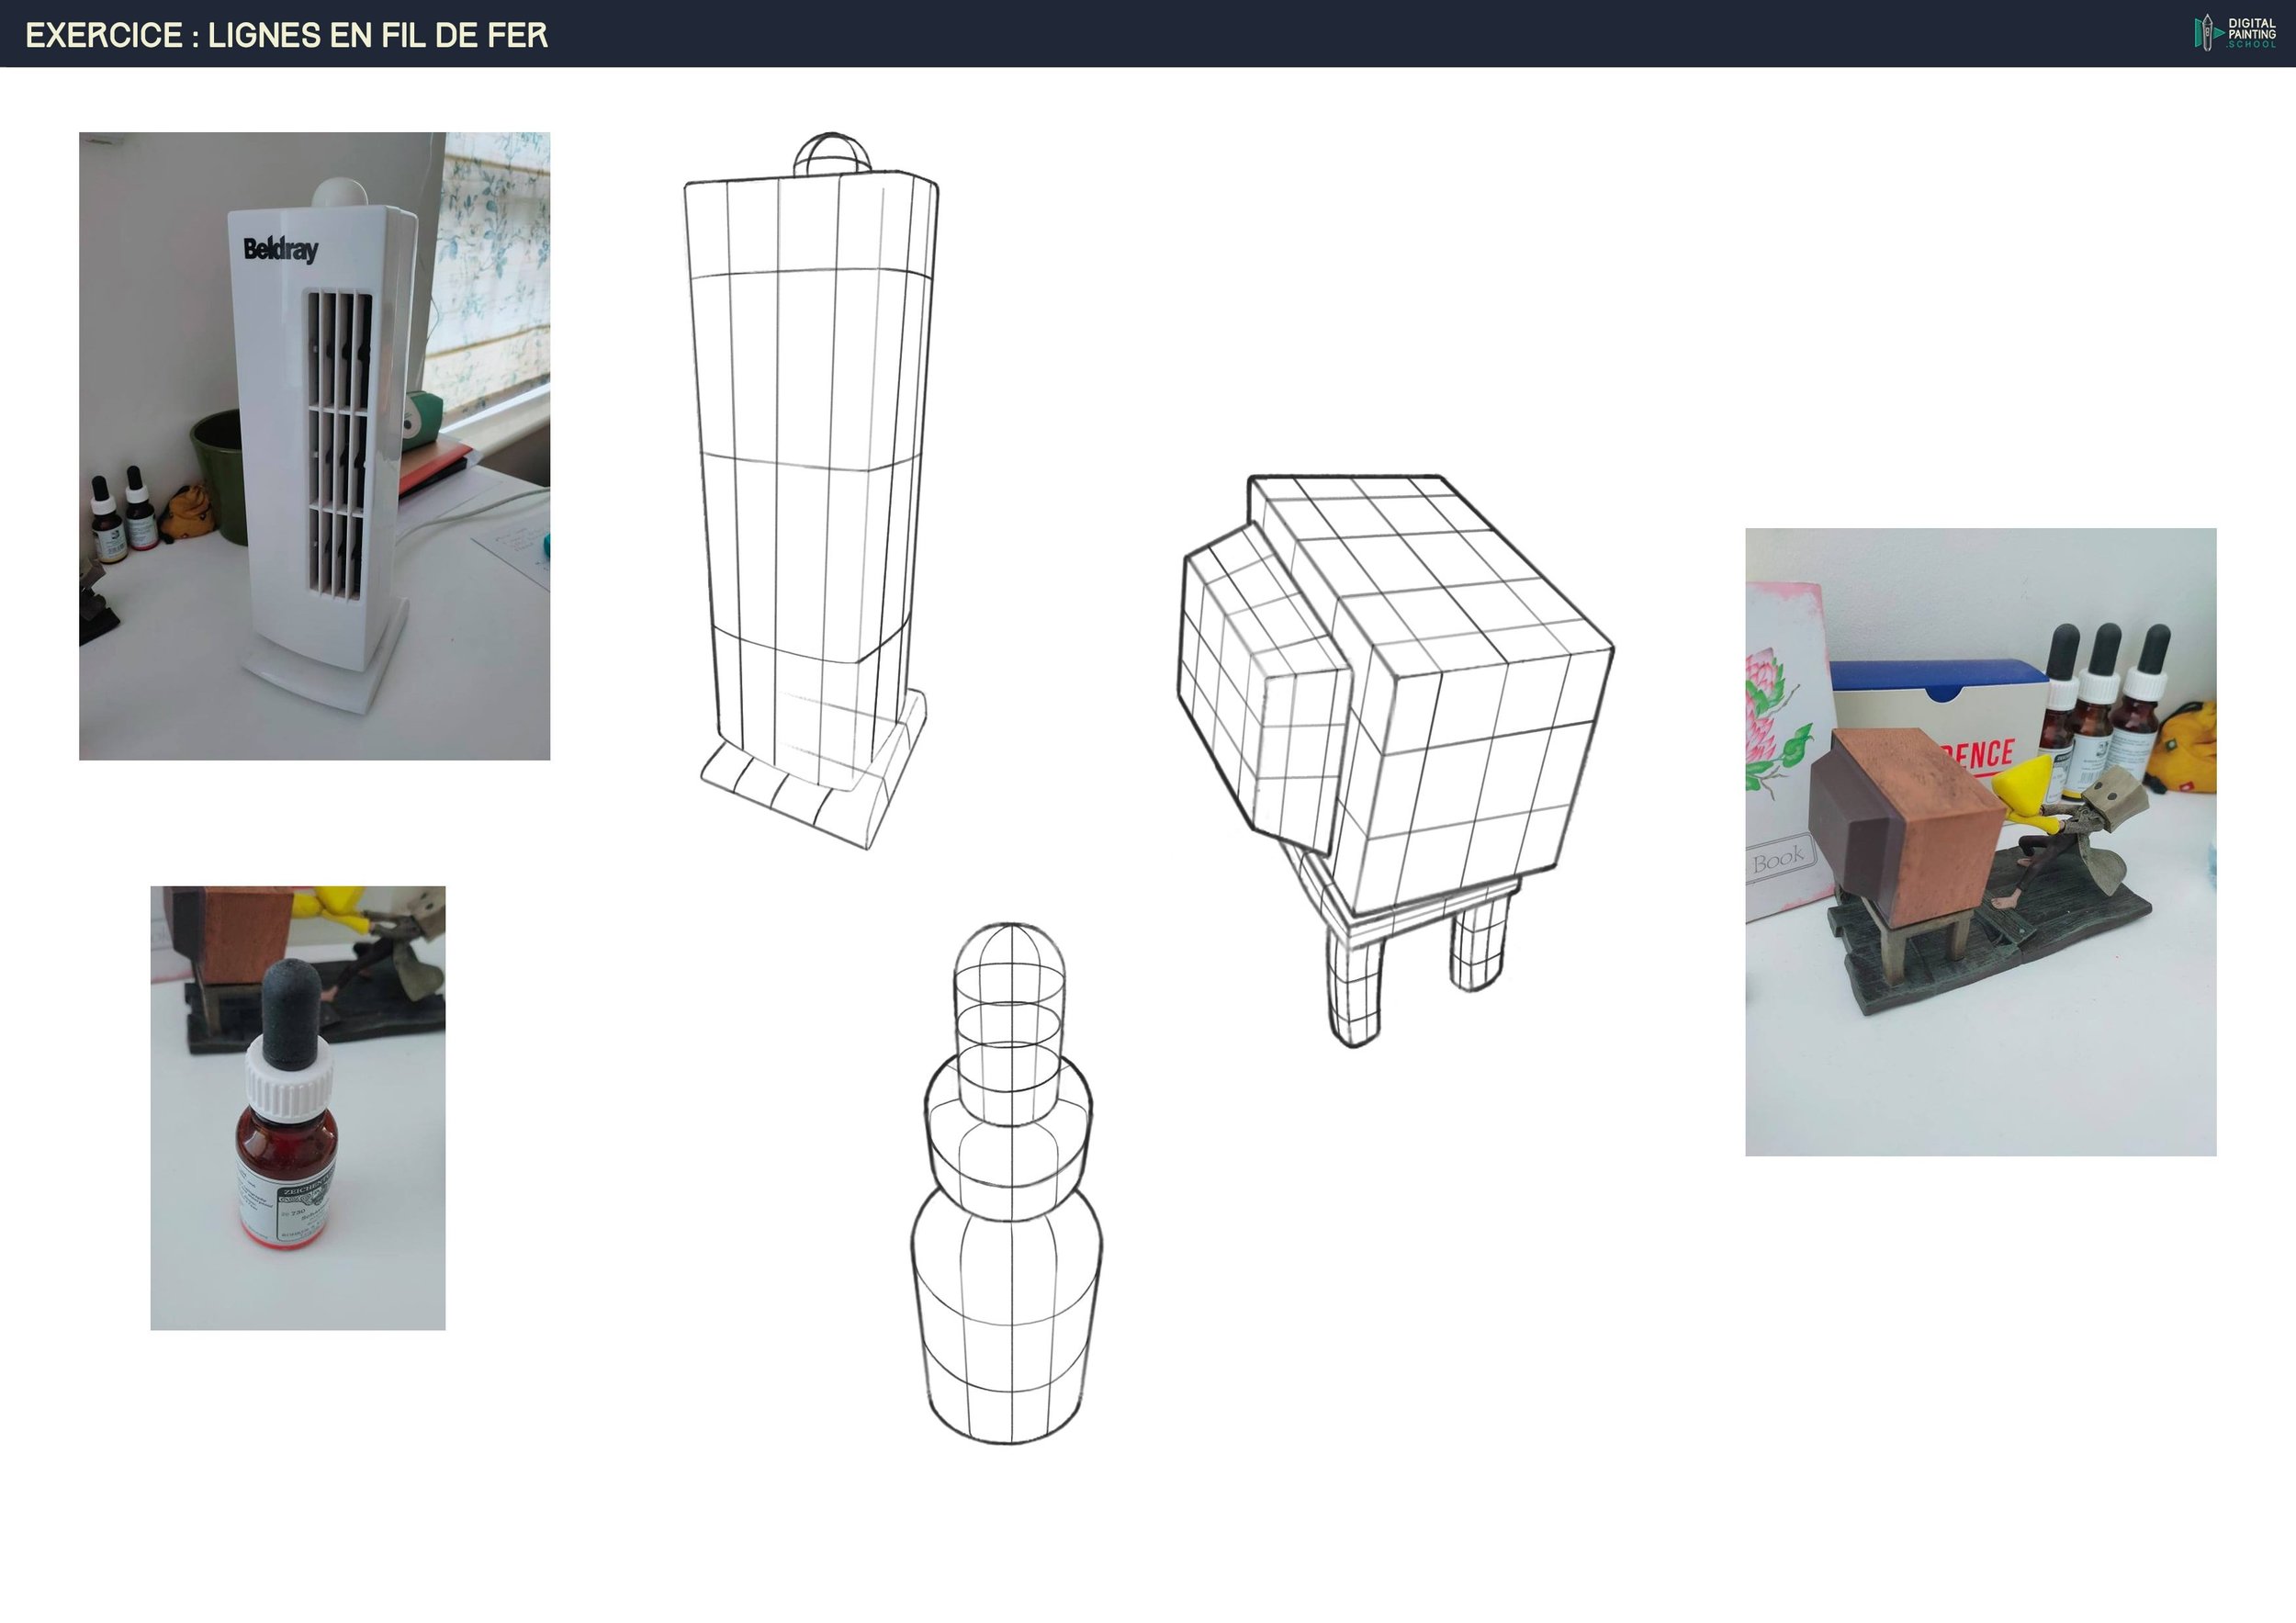2296x1623 pixels.
Task: Click the 'Book' label in the diorama photo
Action: pos(1778,857)
